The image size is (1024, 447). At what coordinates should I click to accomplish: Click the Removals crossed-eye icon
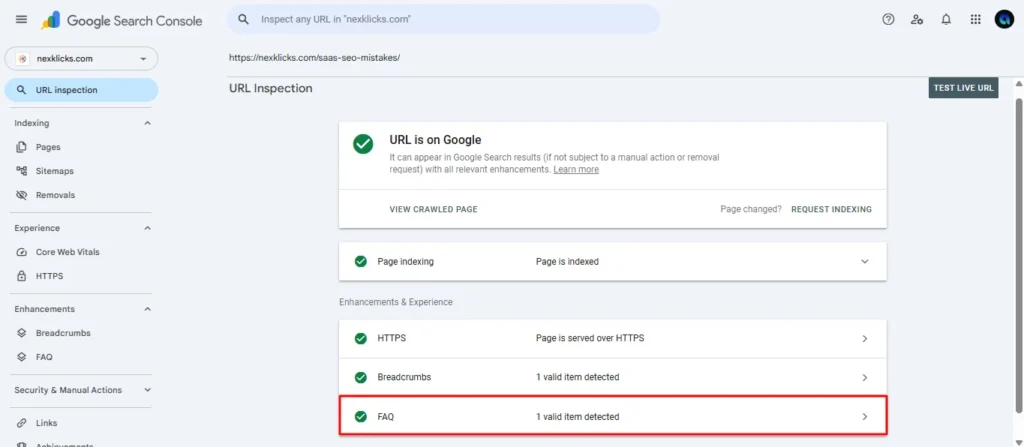[22, 195]
